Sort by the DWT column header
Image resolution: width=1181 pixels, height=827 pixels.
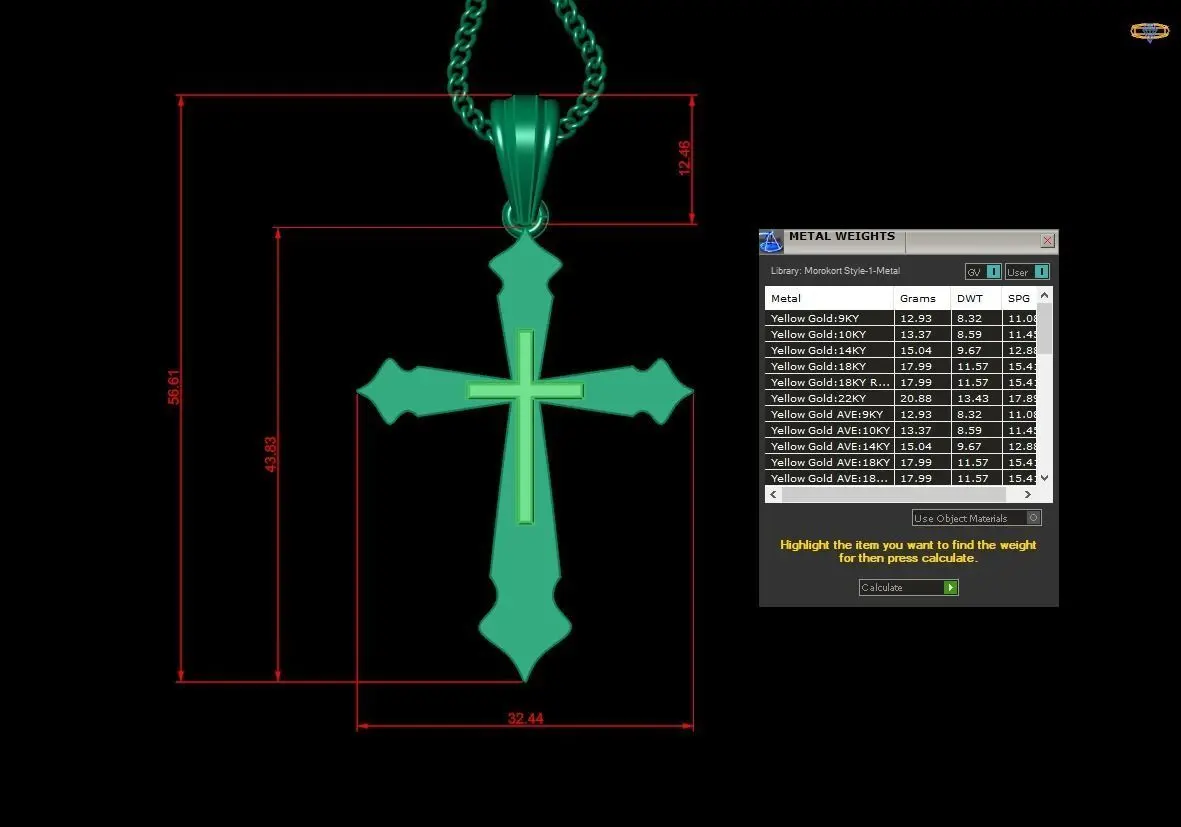point(976,298)
